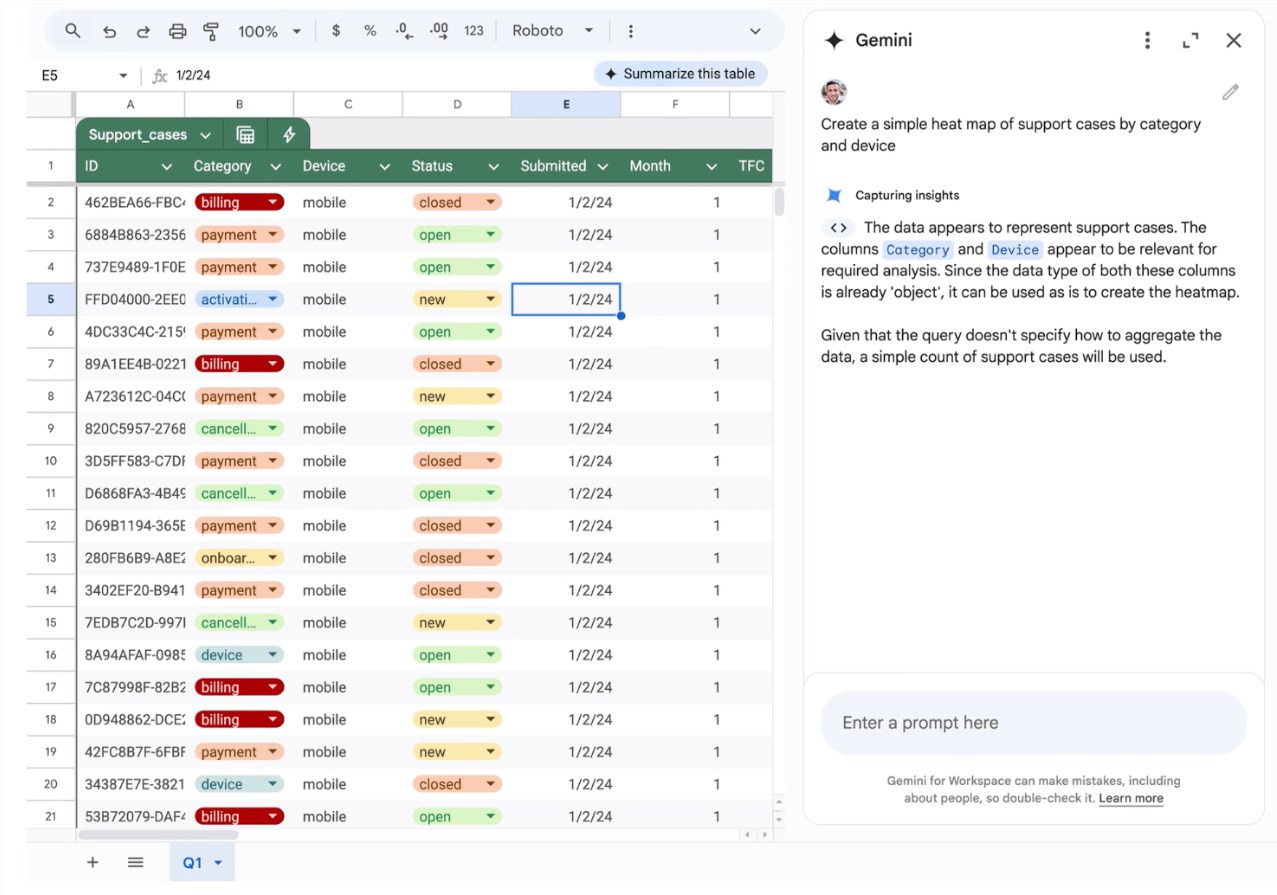The height and width of the screenshot is (895, 1277).
Task: Click the Redo icon
Action: 143,31
